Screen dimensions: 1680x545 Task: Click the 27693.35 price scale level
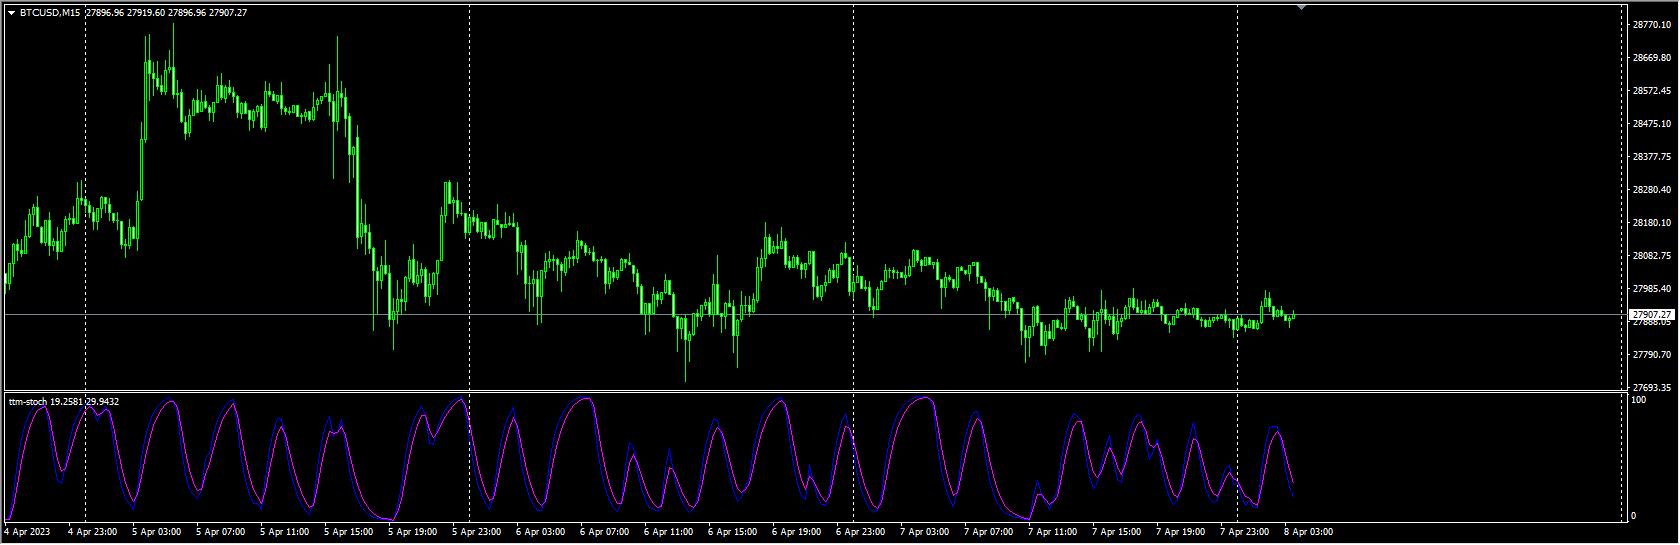[1651, 387]
